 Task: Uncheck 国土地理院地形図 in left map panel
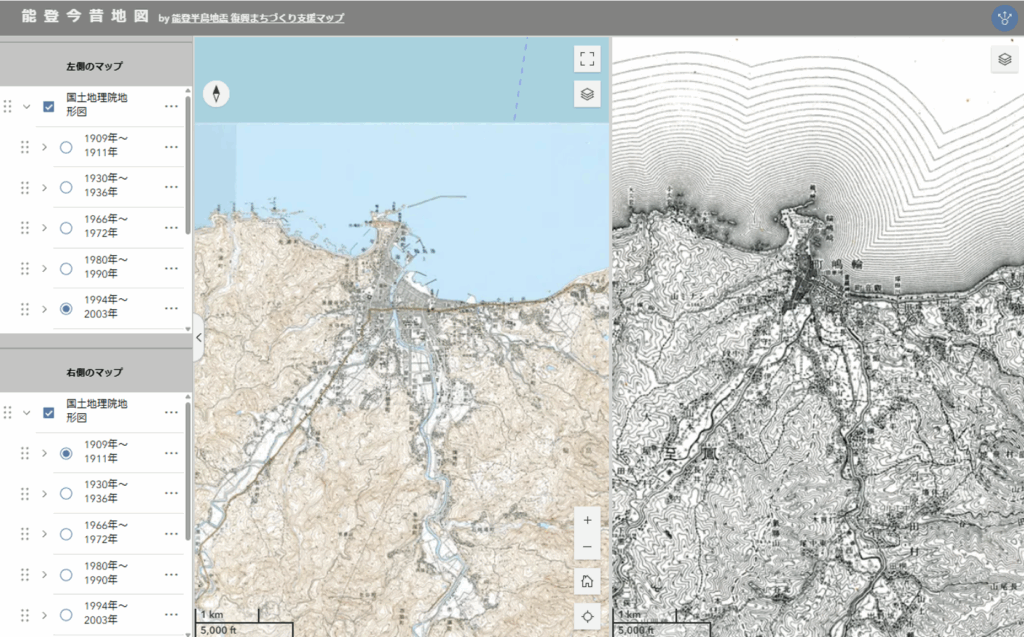click(48, 106)
